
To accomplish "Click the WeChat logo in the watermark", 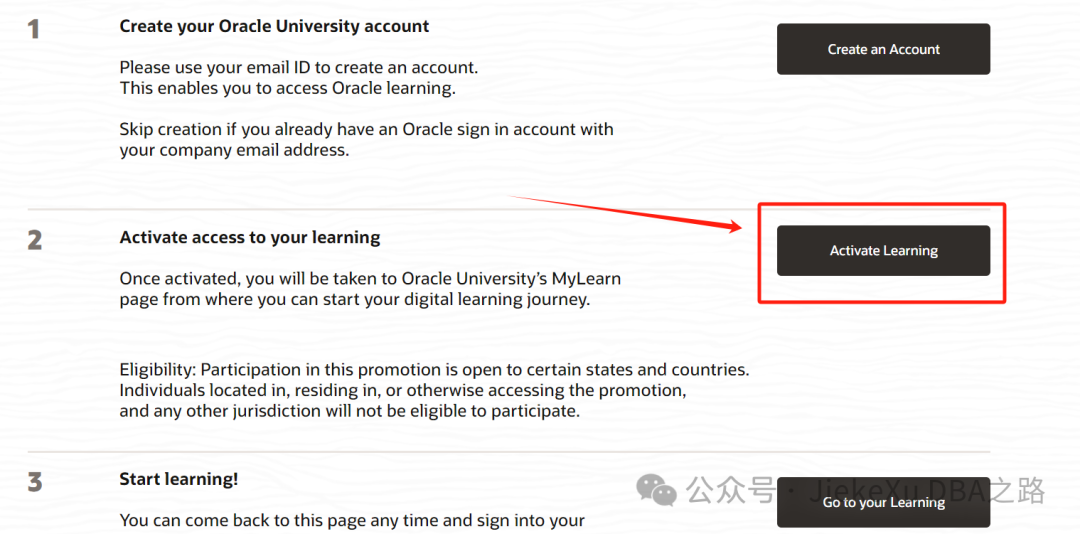I will (x=657, y=490).
